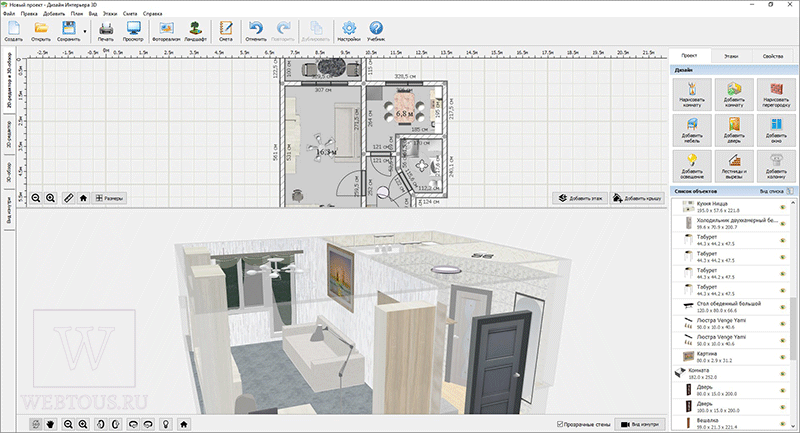Click the Добавить этаж button
800x433 pixels.
(580, 198)
